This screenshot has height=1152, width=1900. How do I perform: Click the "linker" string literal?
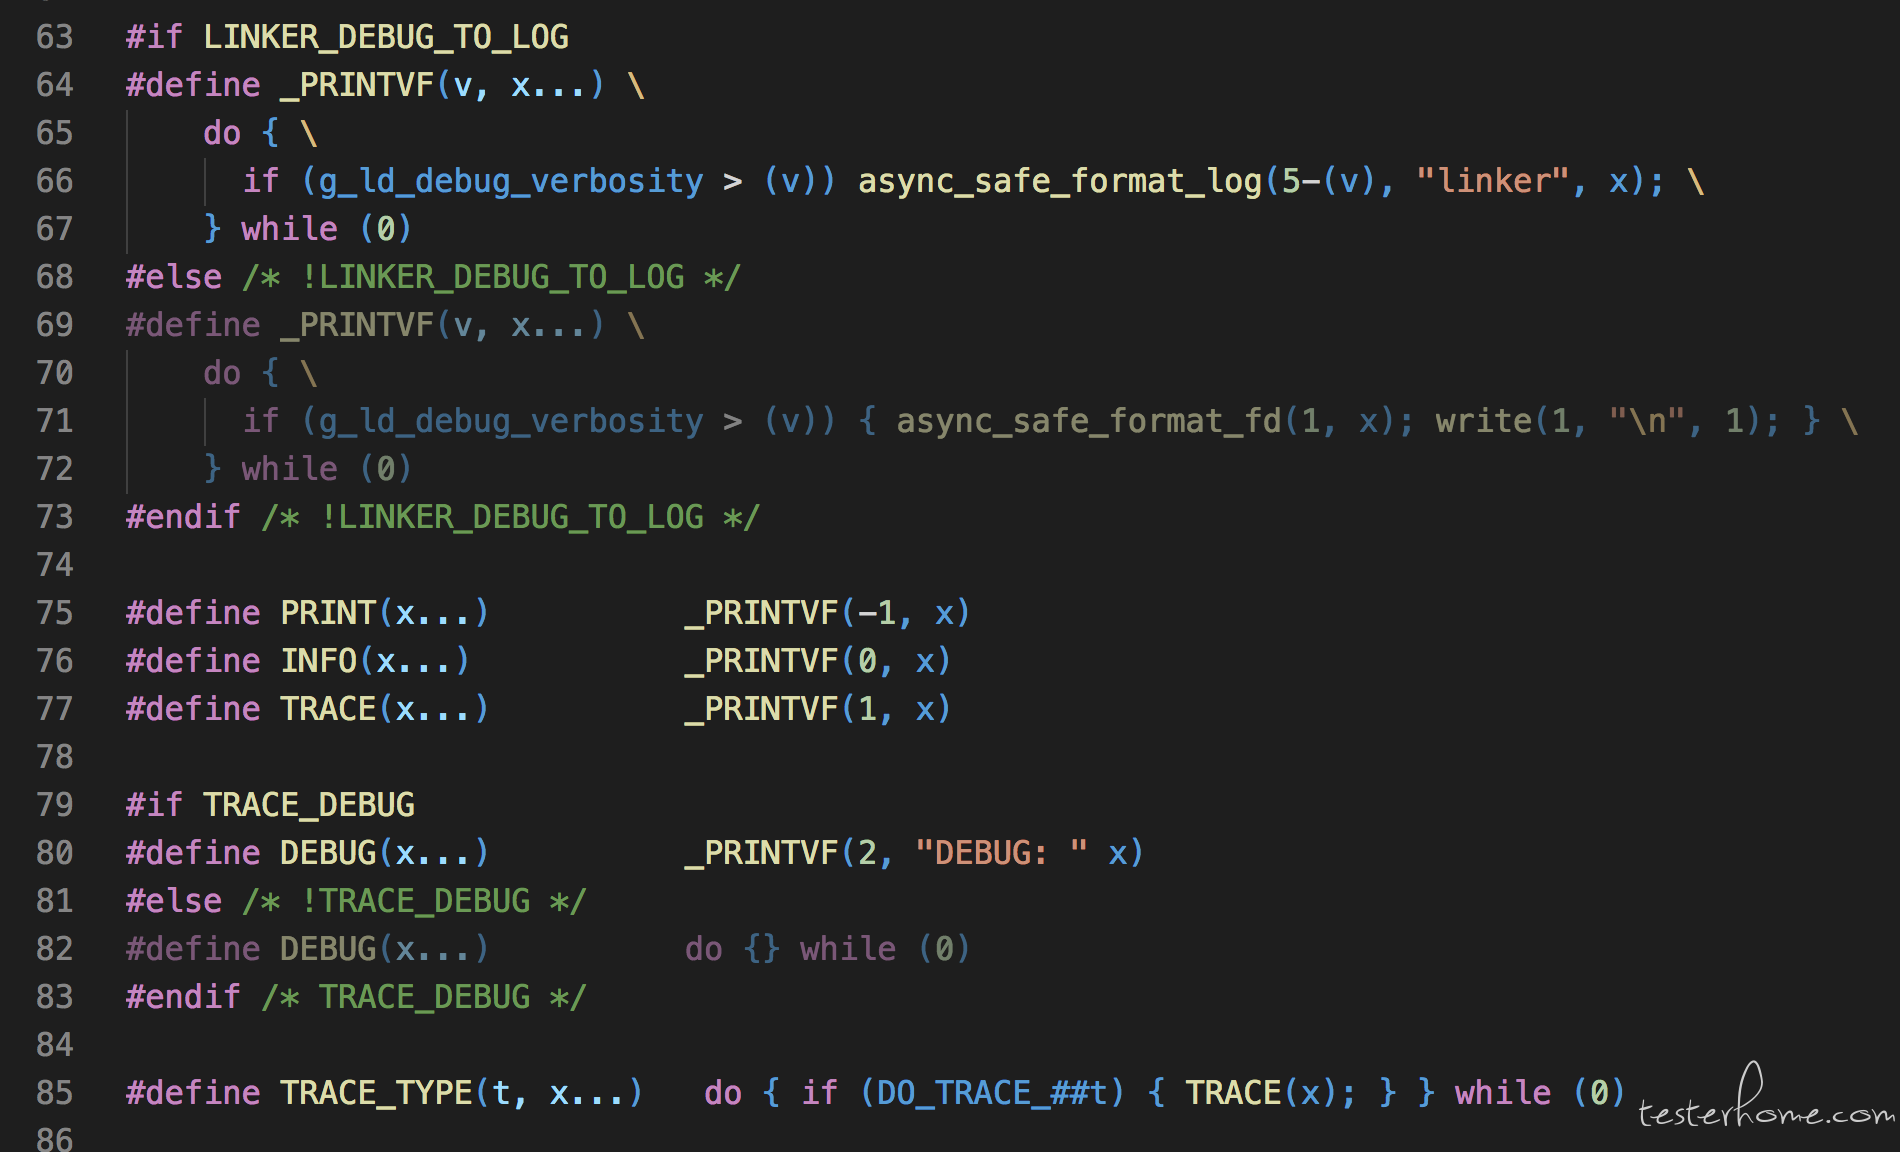[x=1493, y=181]
